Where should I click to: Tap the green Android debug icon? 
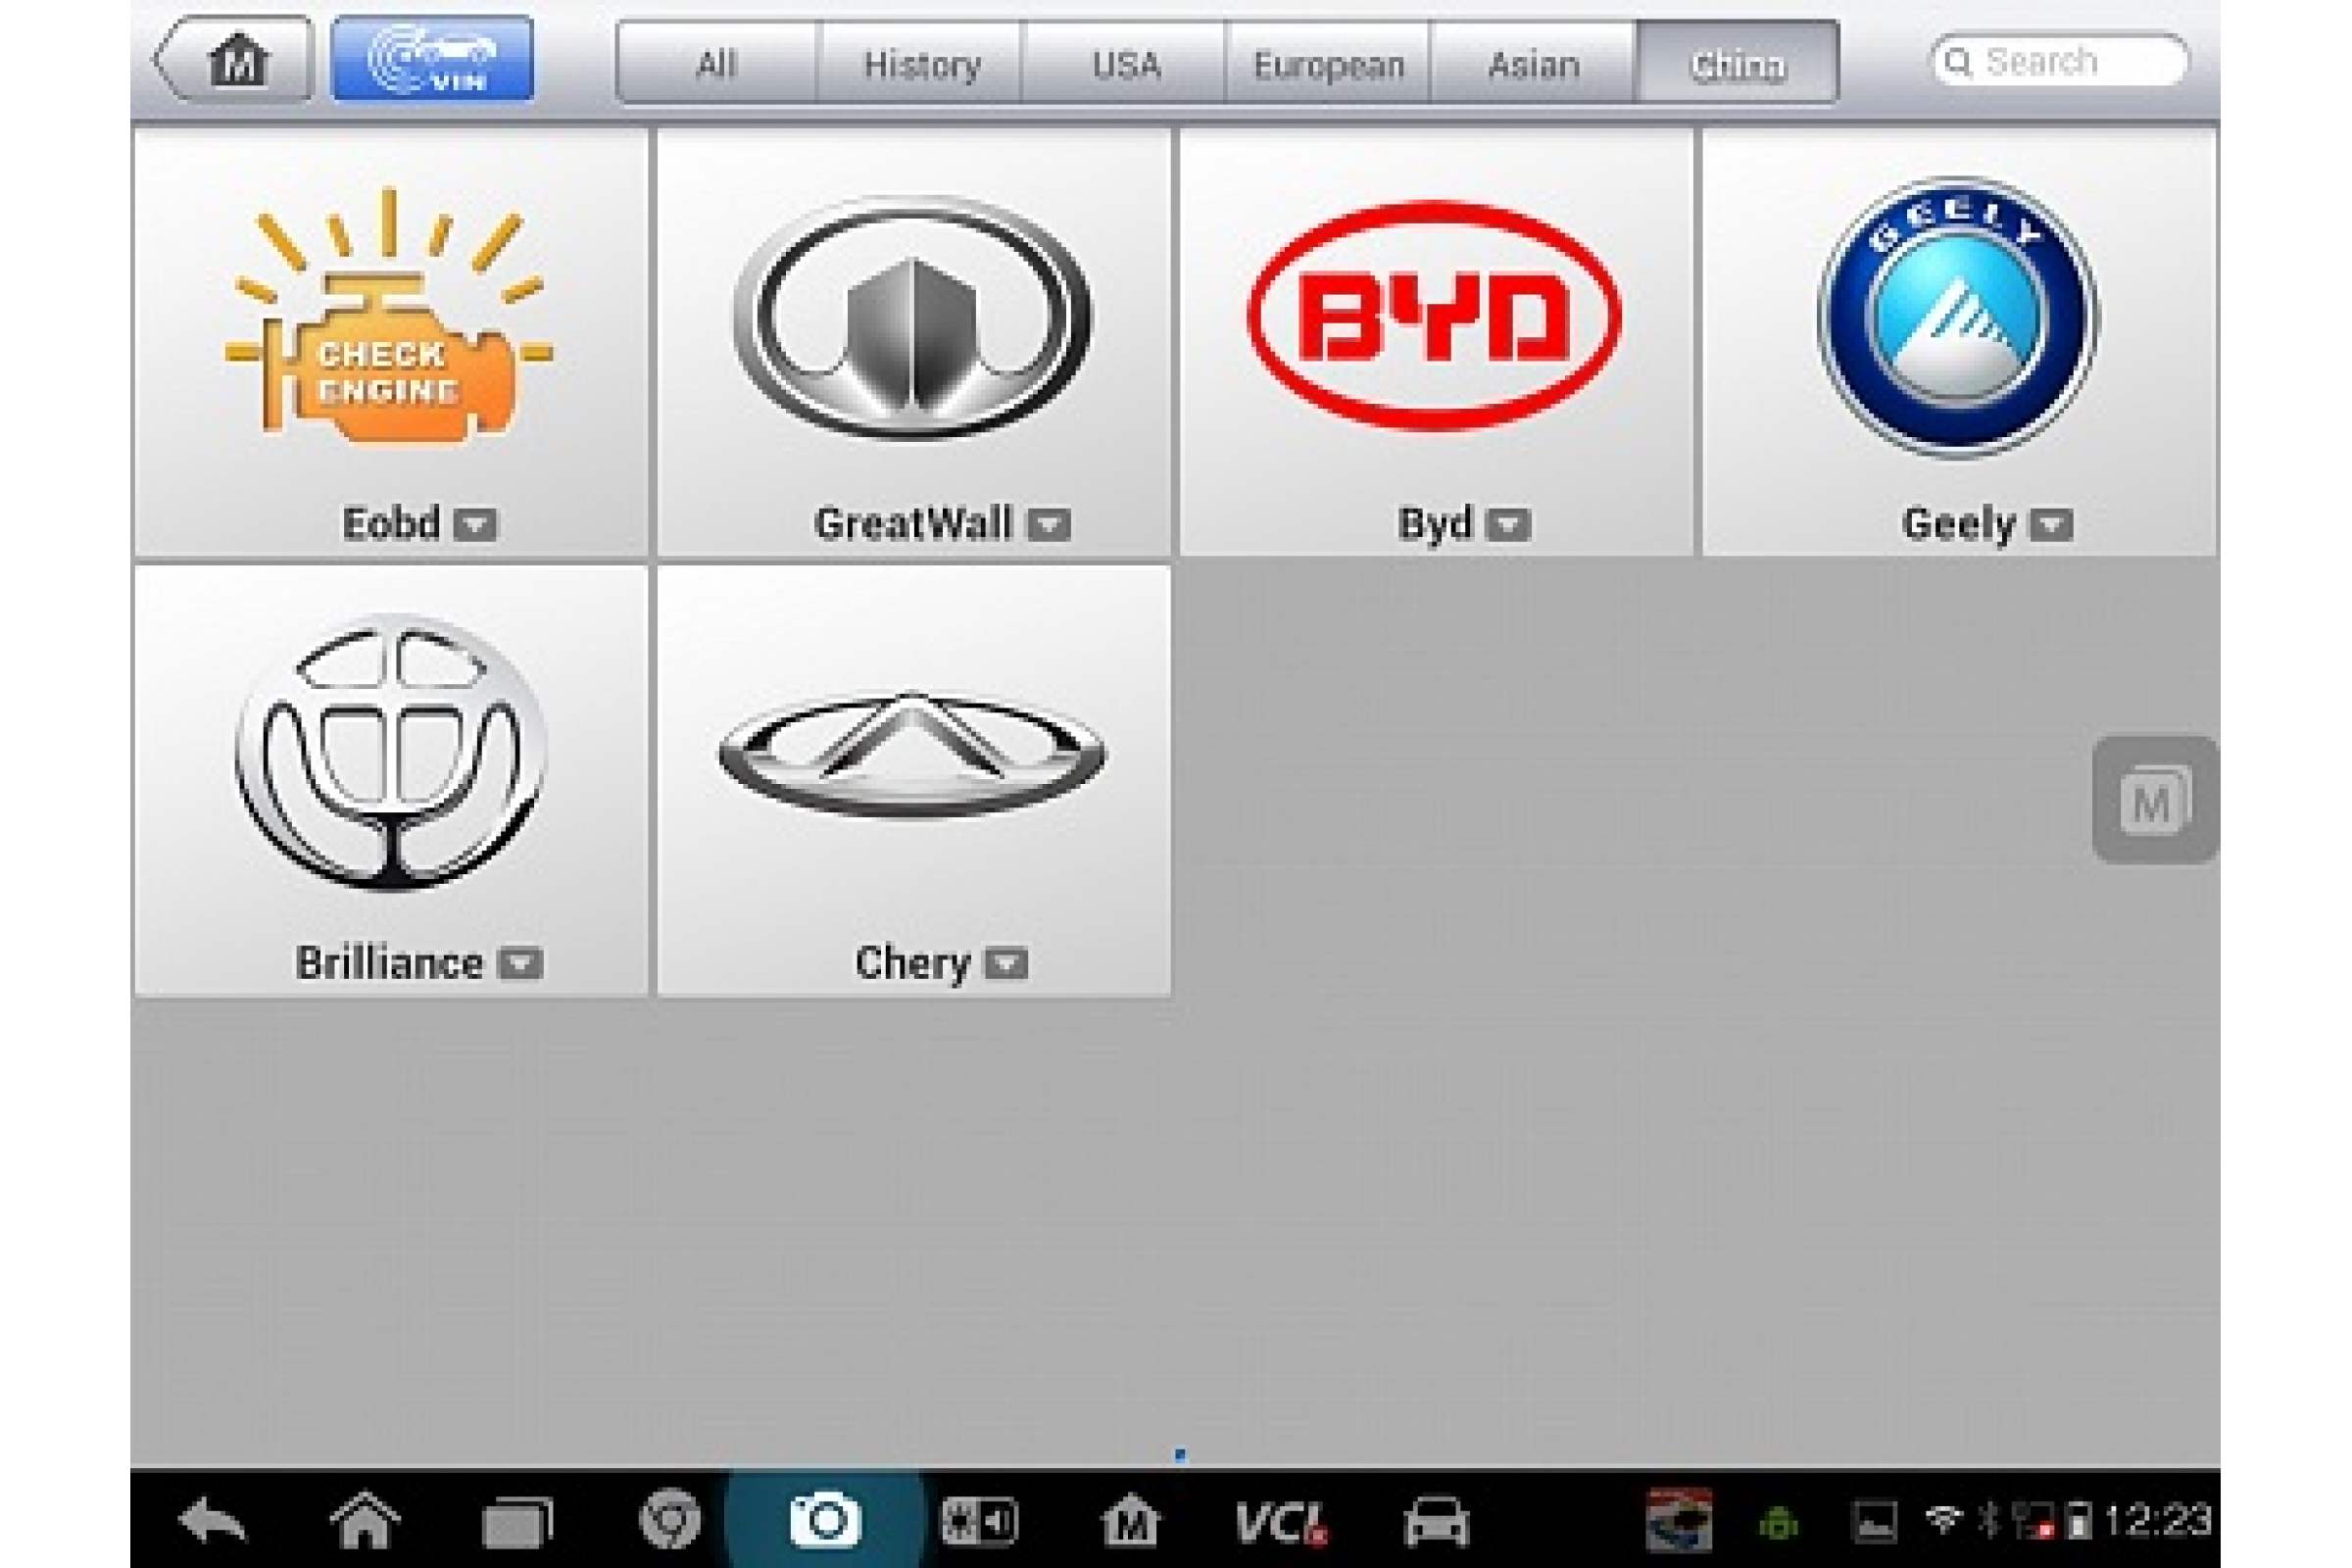tap(1777, 1523)
